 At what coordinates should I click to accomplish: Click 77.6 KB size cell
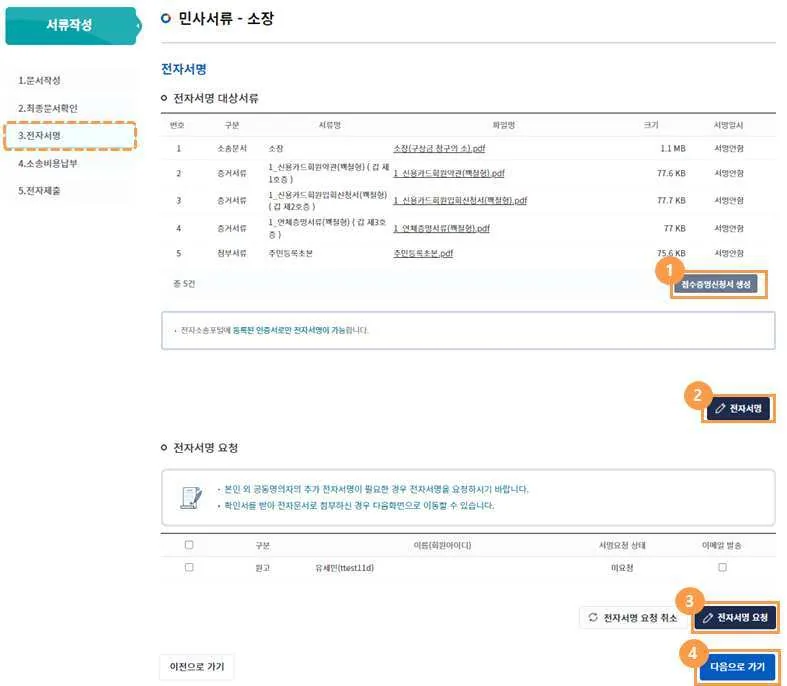(x=671, y=173)
